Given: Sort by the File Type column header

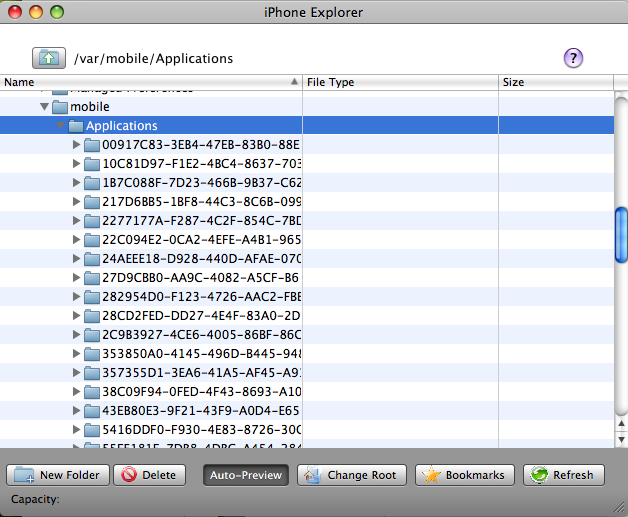Looking at the screenshot, I should point(401,82).
